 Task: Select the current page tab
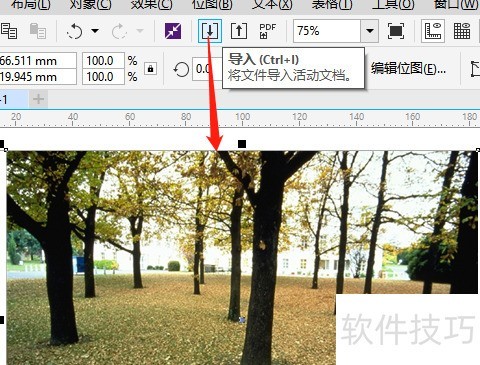coord(13,99)
